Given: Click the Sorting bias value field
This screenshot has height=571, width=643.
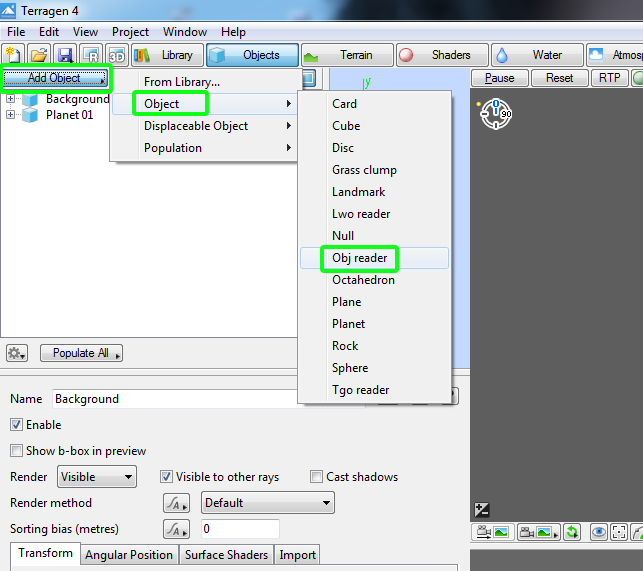Looking at the screenshot, I should pos(240,529).
